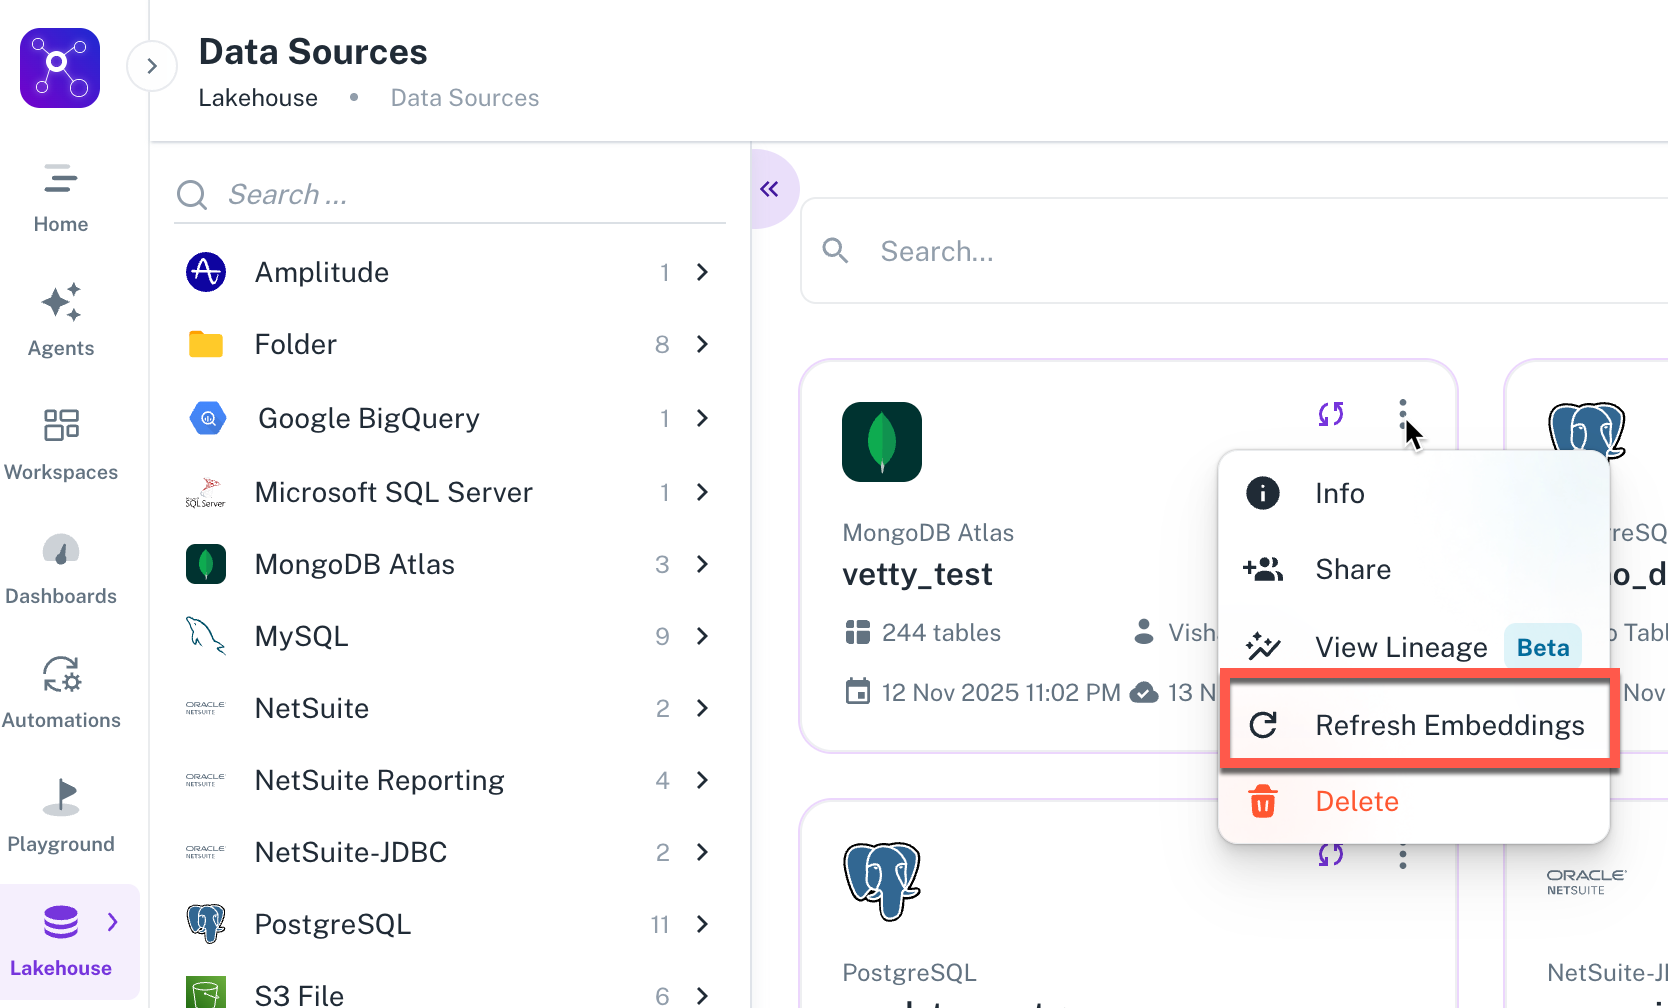
Task: Expand the Amplitude source group
Action: (x=702, y=272)
